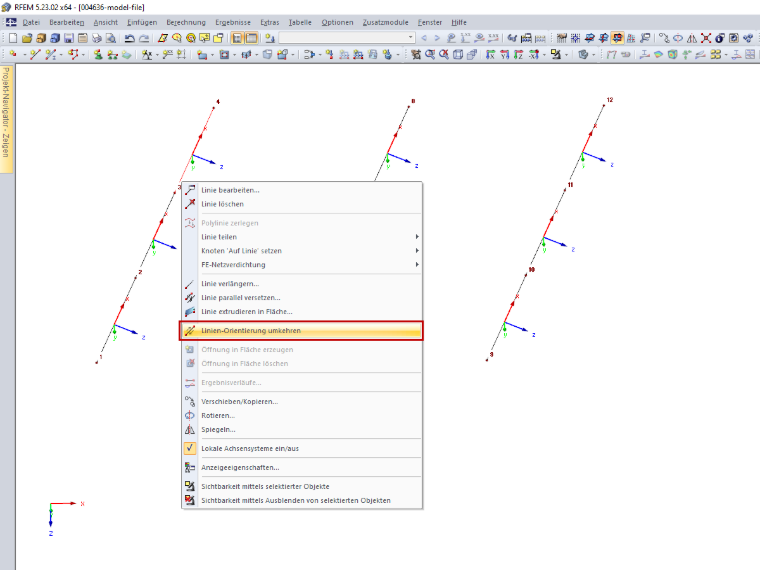Click the Undo arrow icon
This screenshot has height=570, width=760.
(x=129, y=38)
